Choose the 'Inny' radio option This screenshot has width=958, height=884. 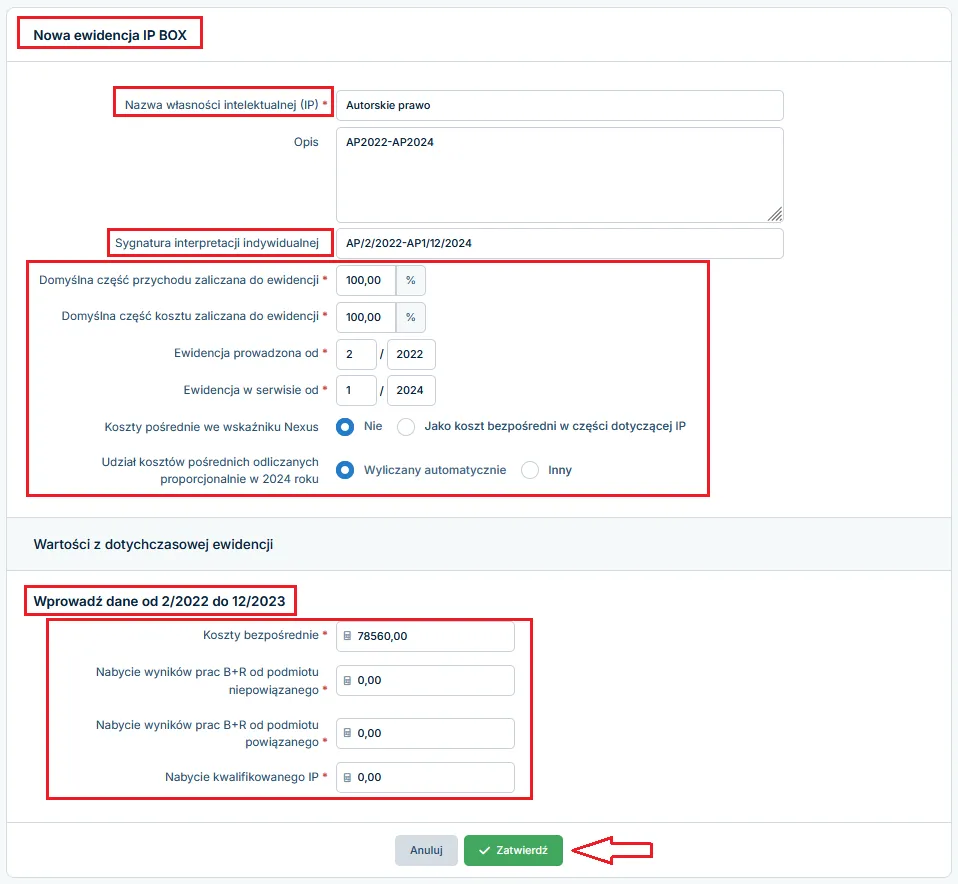pyautogui.click(x=530, y=470)
